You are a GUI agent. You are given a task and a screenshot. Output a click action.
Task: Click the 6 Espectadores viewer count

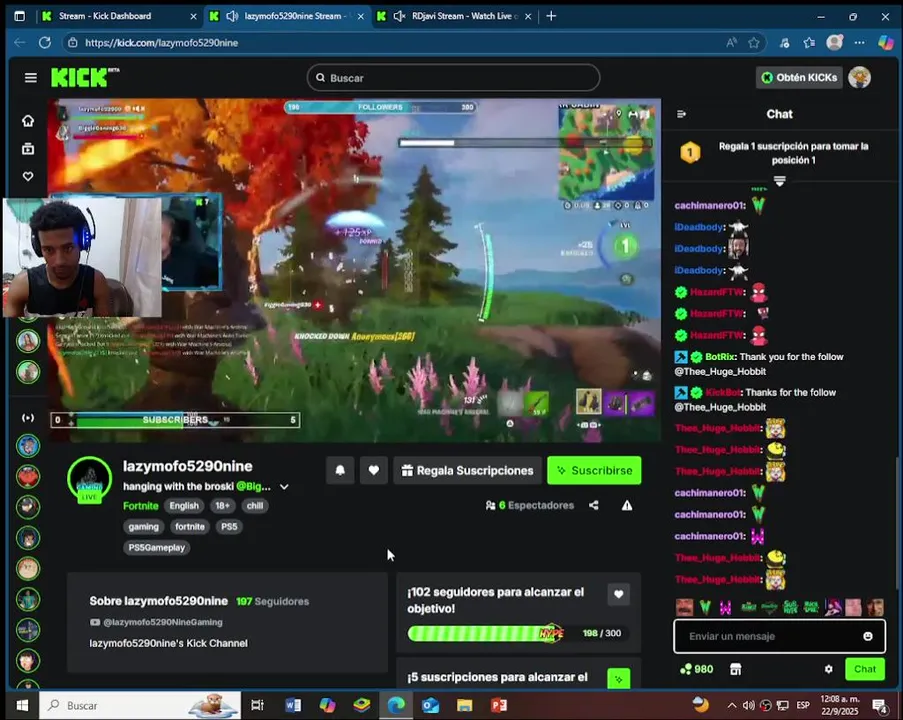(530, 505)
